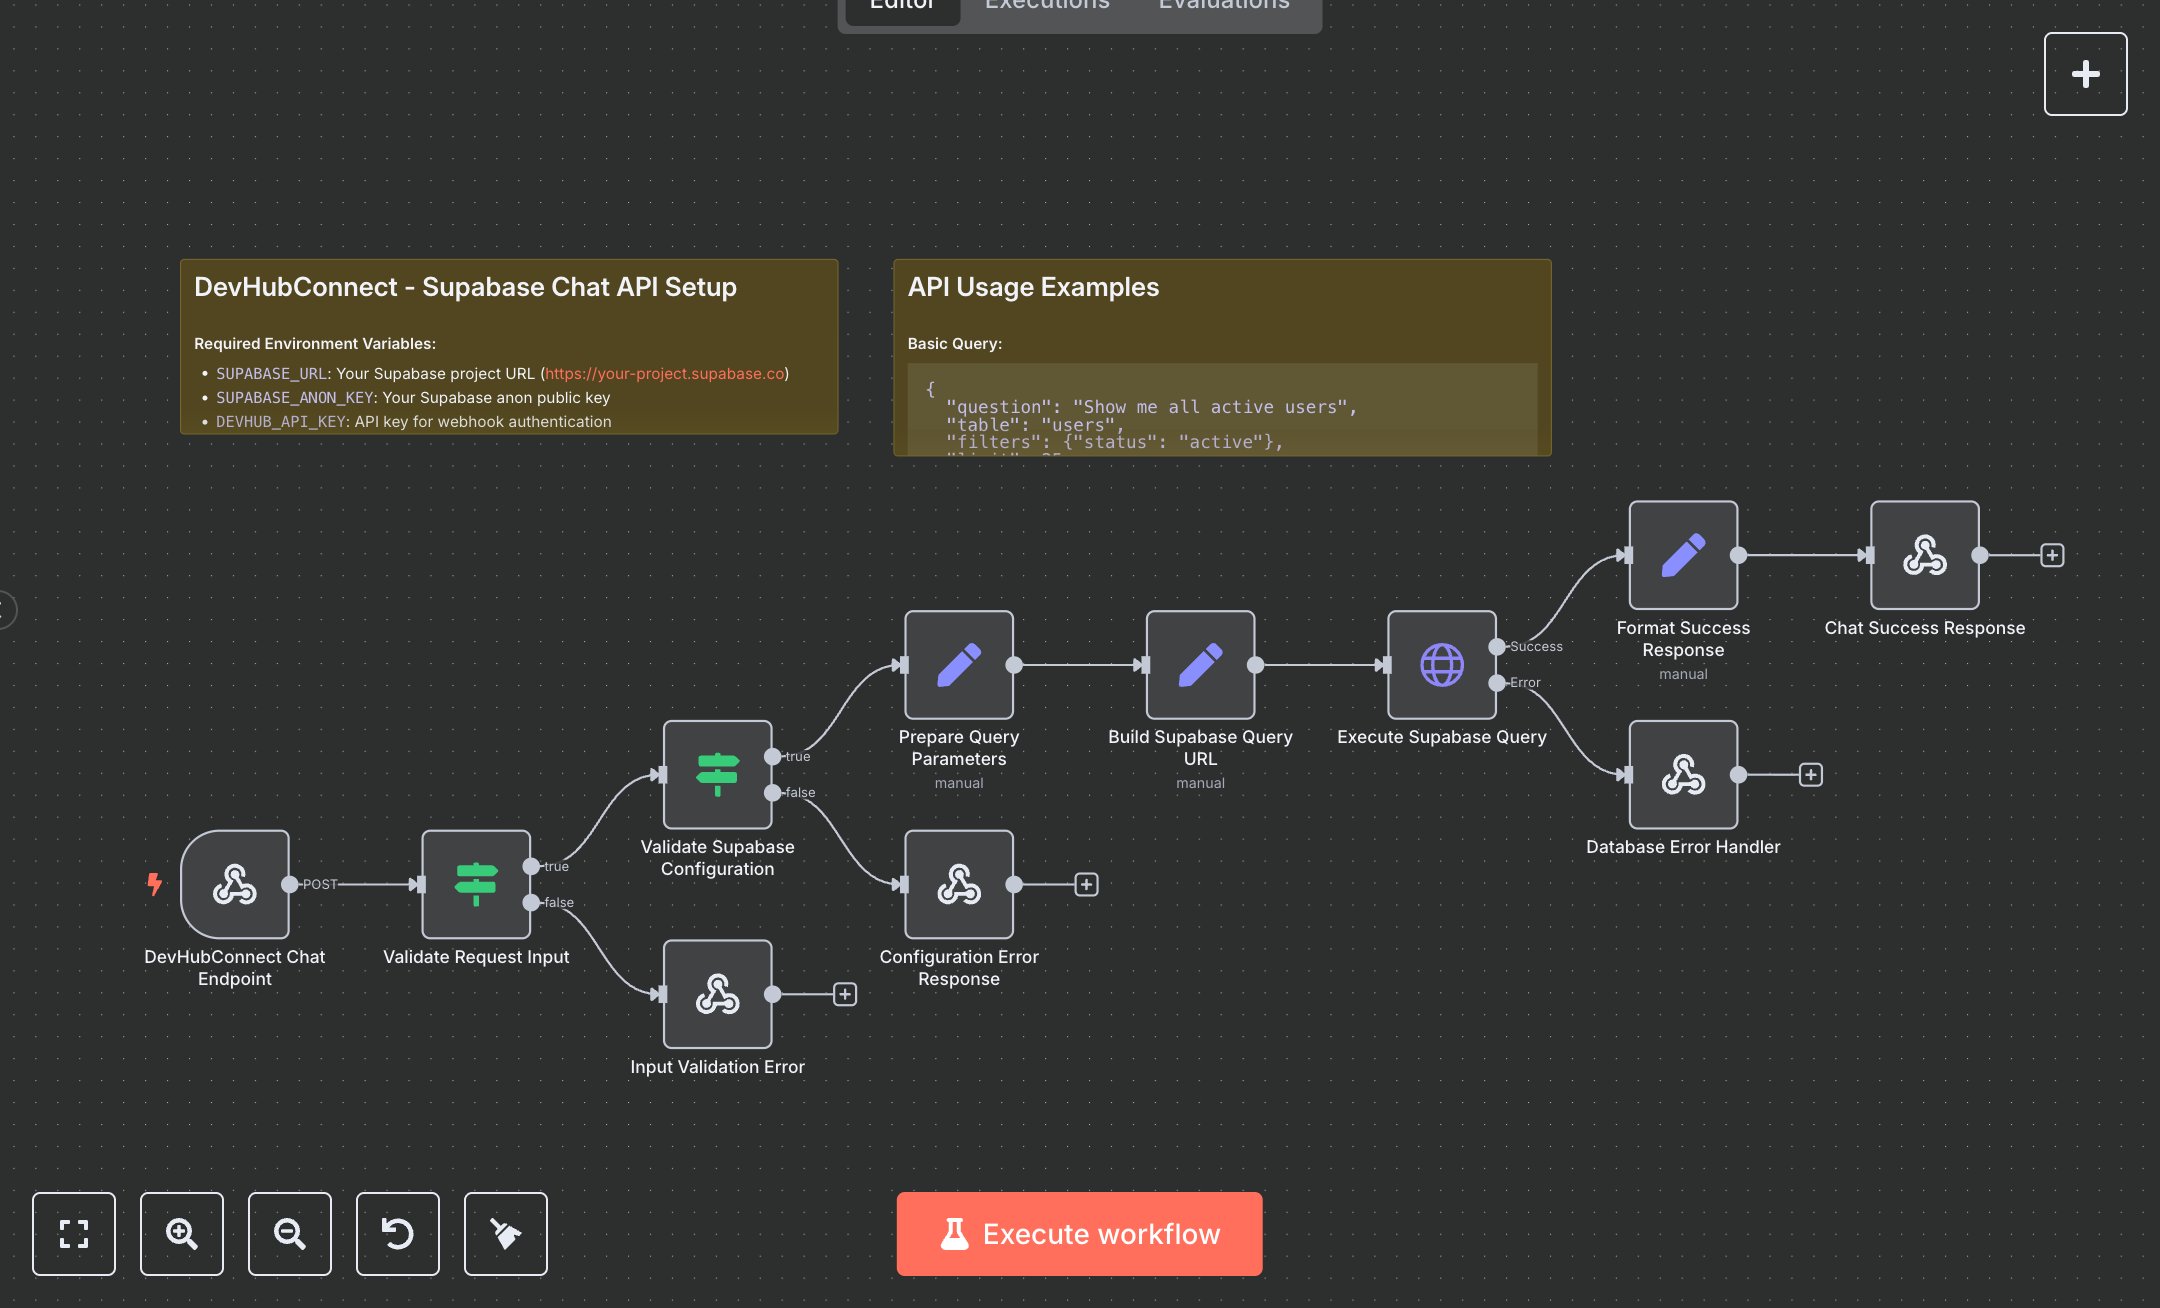The height and width of the screenshot is (1308, 2160).
Task: Open the supabase.co project URL link
Action: tap(664, 373)
